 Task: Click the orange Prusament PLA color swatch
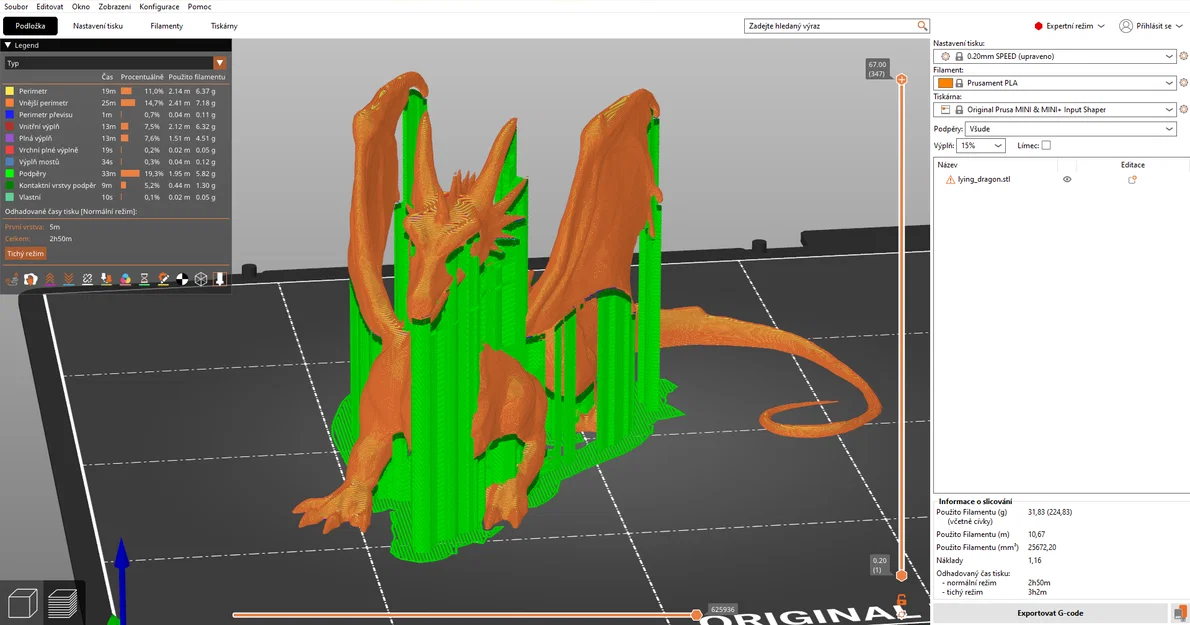click(945, 83)
